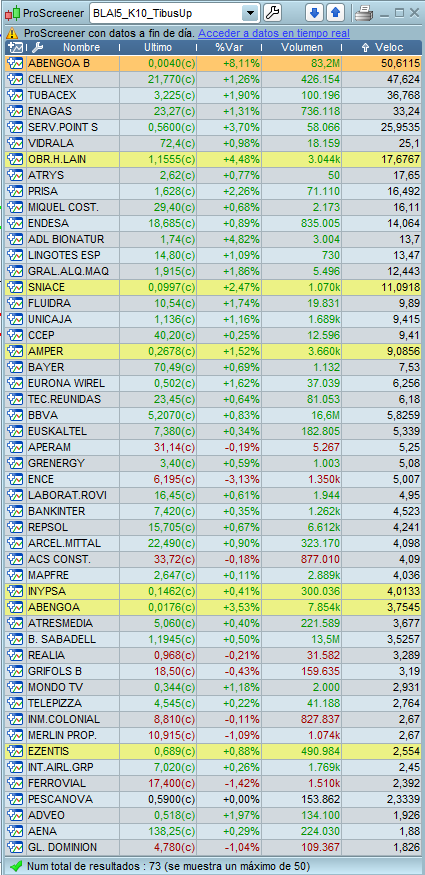Click the wrench settings icon beside the screener dropdown

tap(272, 12)
